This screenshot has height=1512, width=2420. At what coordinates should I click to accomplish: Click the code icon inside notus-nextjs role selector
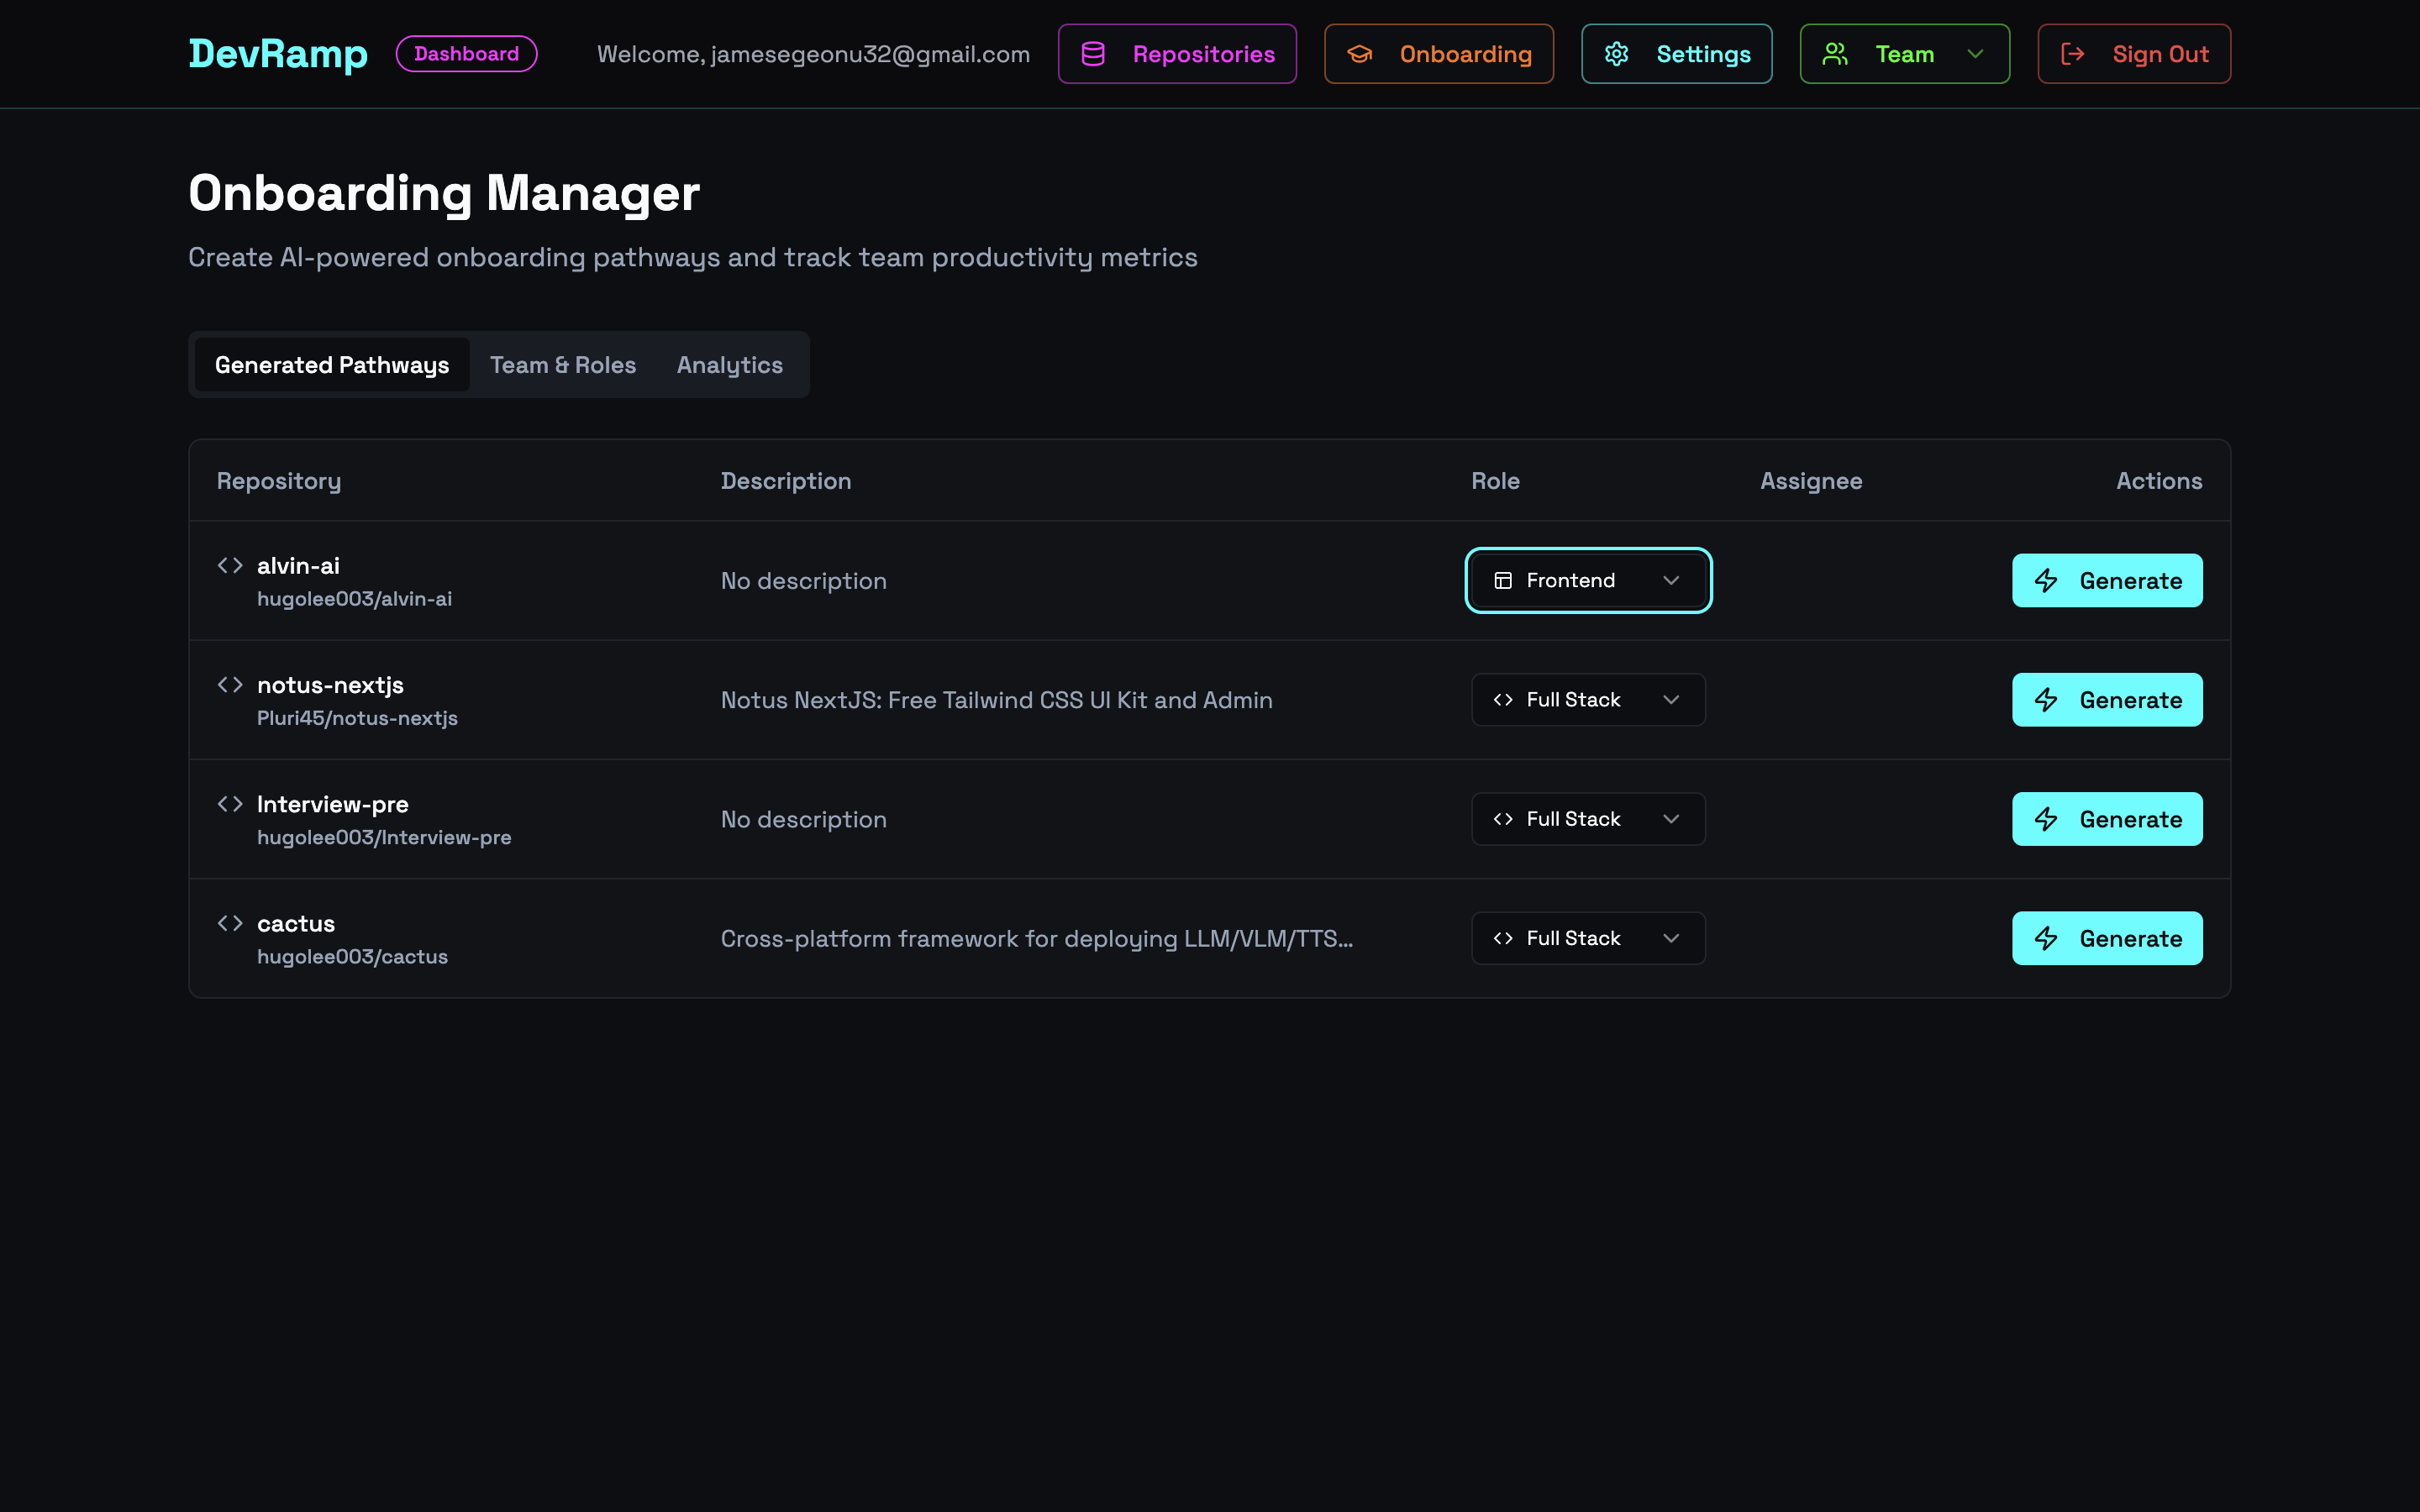pyautogui.click(x=1503, y=699)
